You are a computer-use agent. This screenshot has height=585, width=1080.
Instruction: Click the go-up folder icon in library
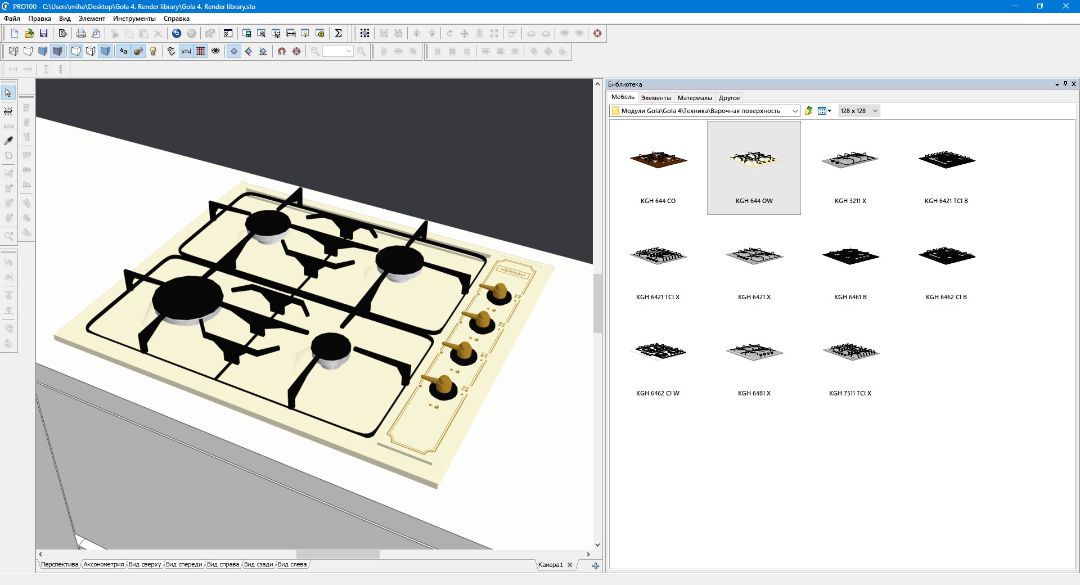808,111
